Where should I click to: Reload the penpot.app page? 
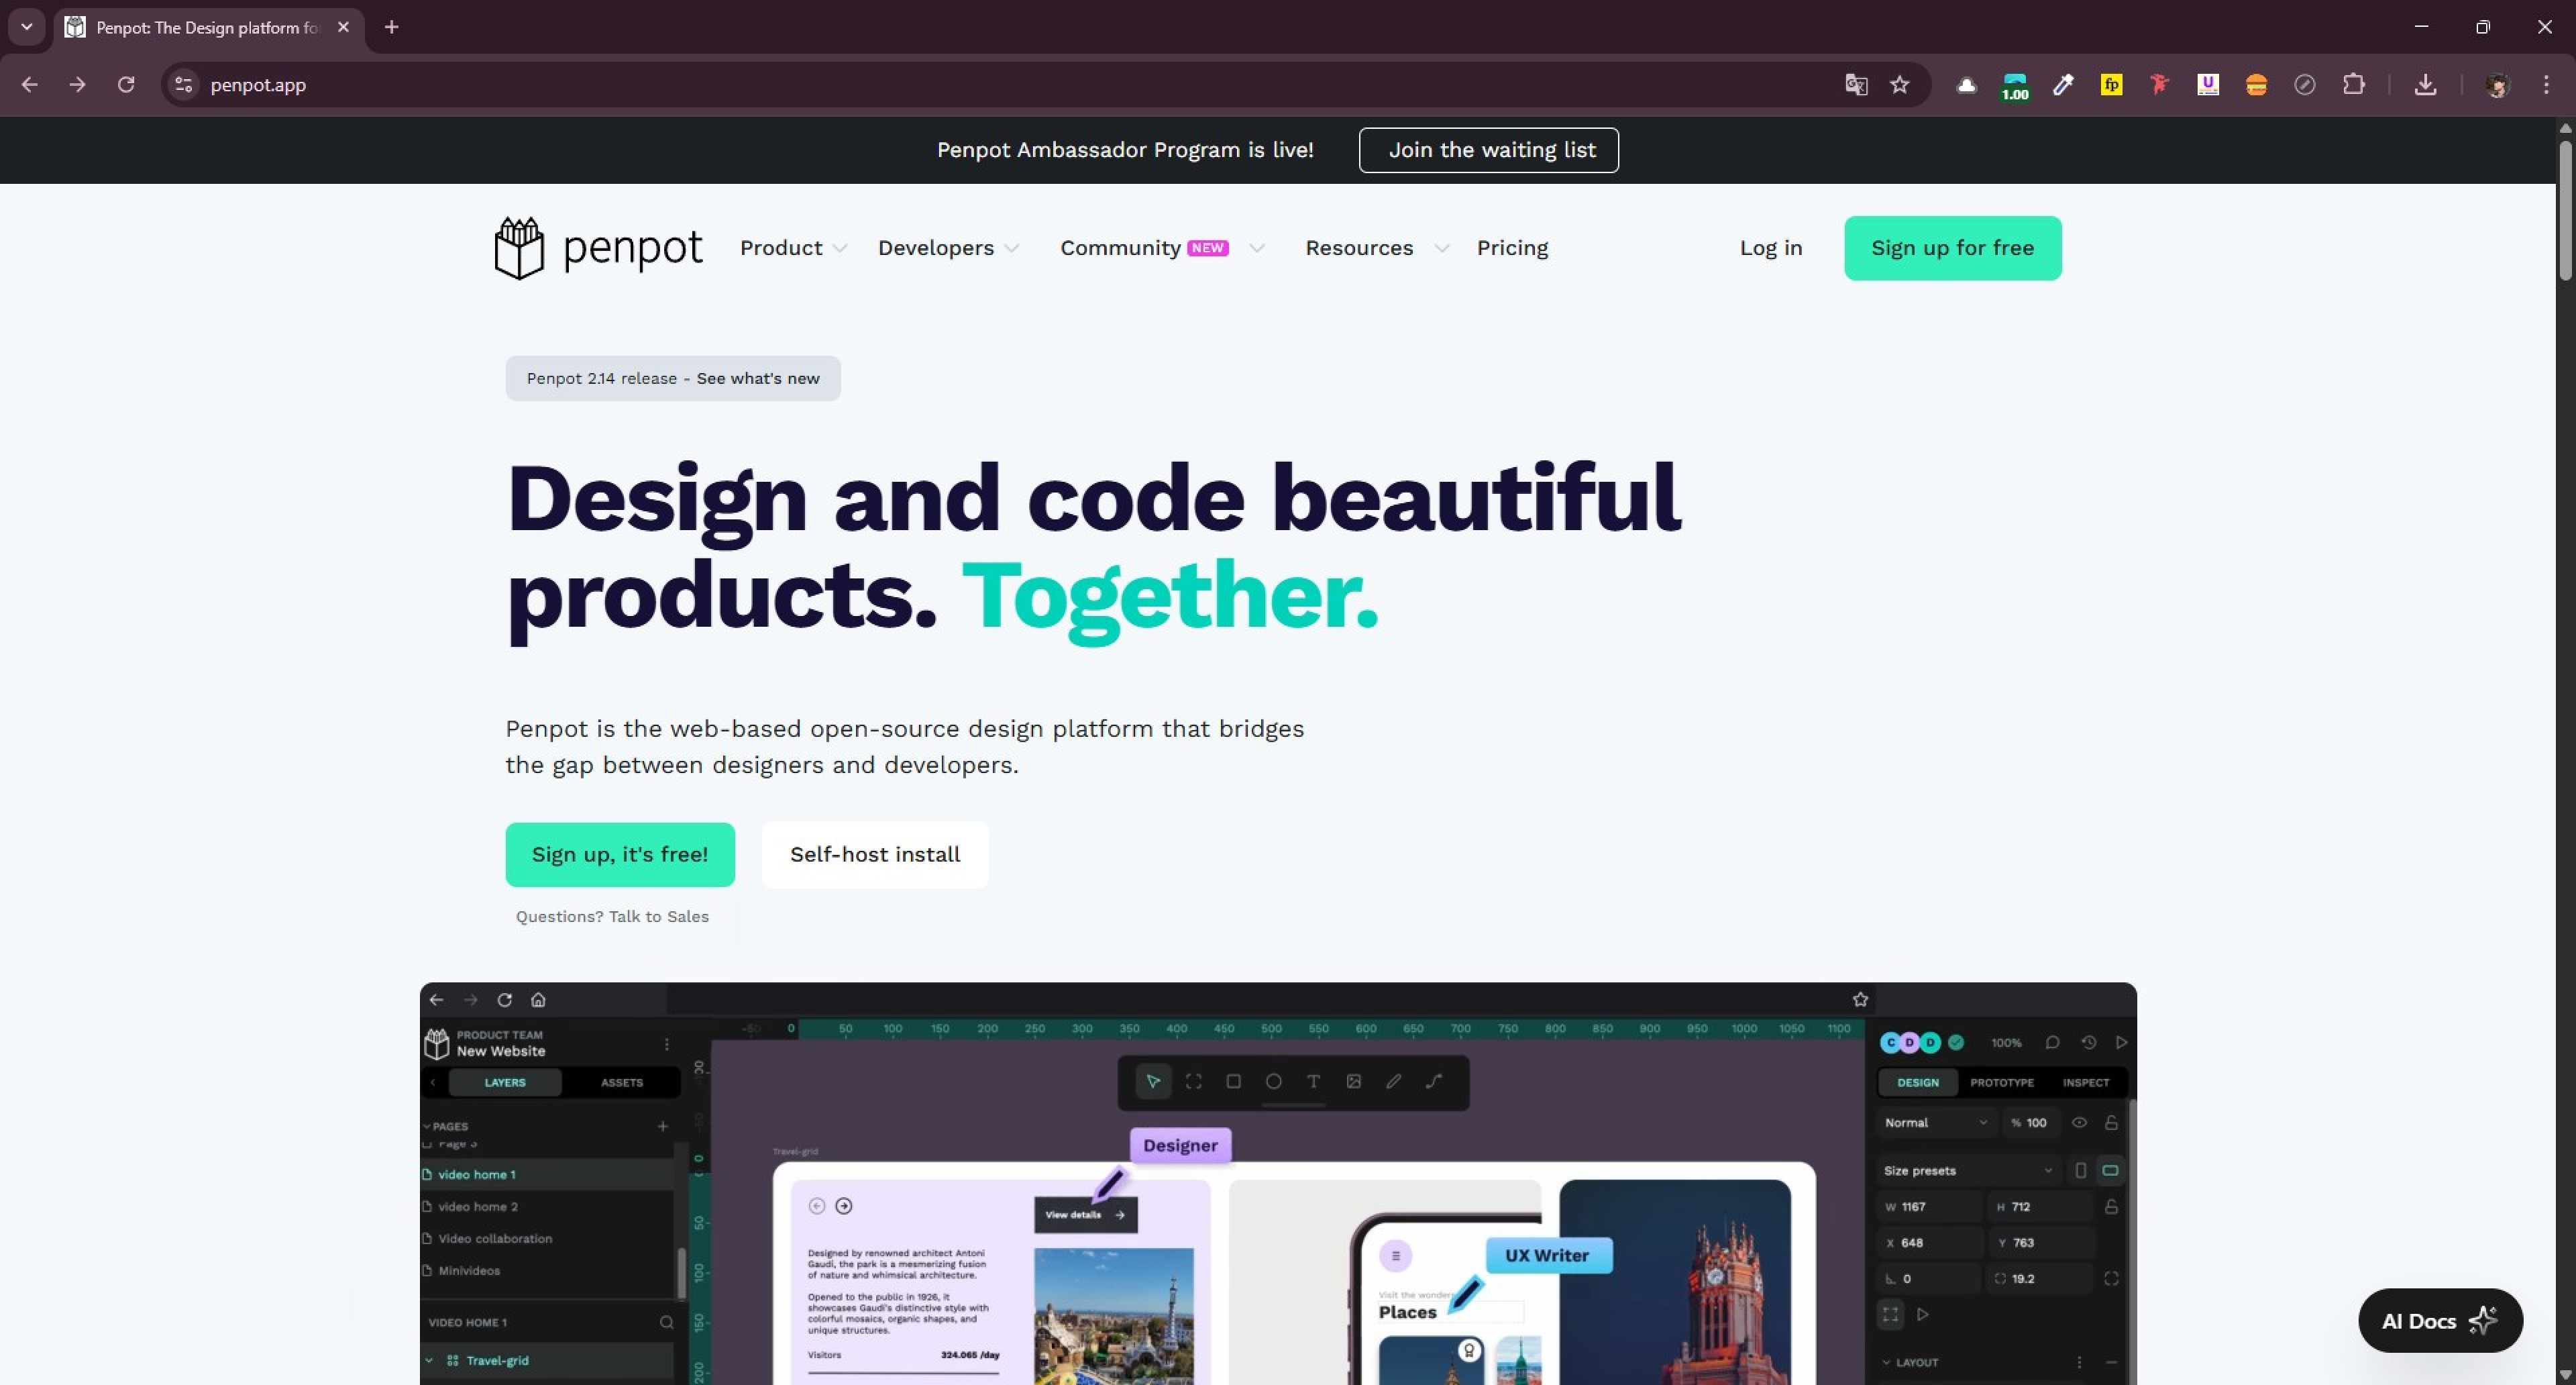coord(126,85)
